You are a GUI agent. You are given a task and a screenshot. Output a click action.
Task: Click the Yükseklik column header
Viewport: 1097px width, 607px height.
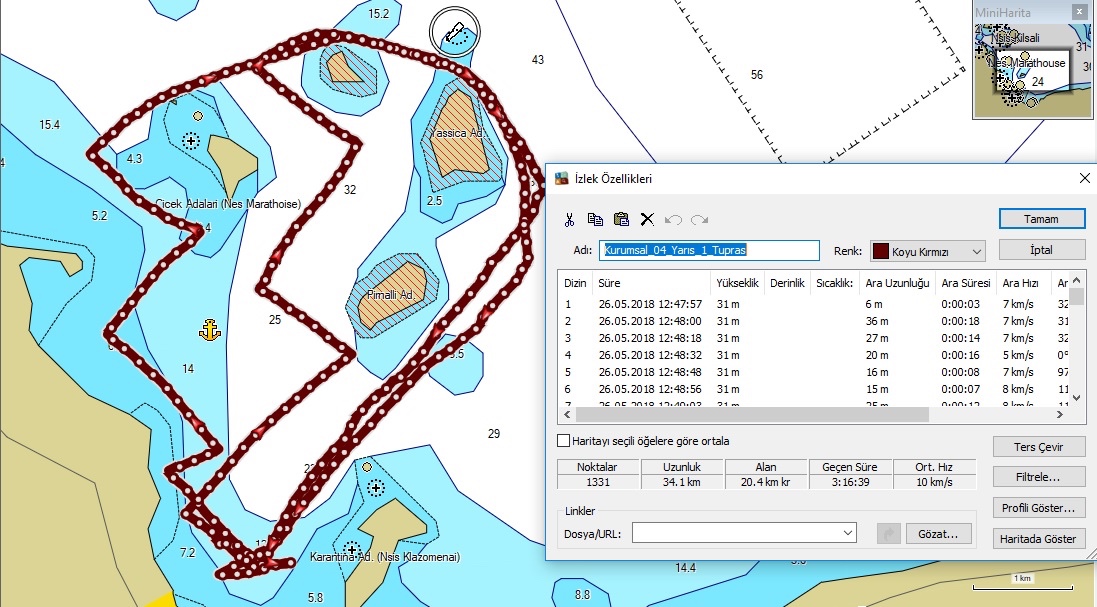tap(737, 283)
